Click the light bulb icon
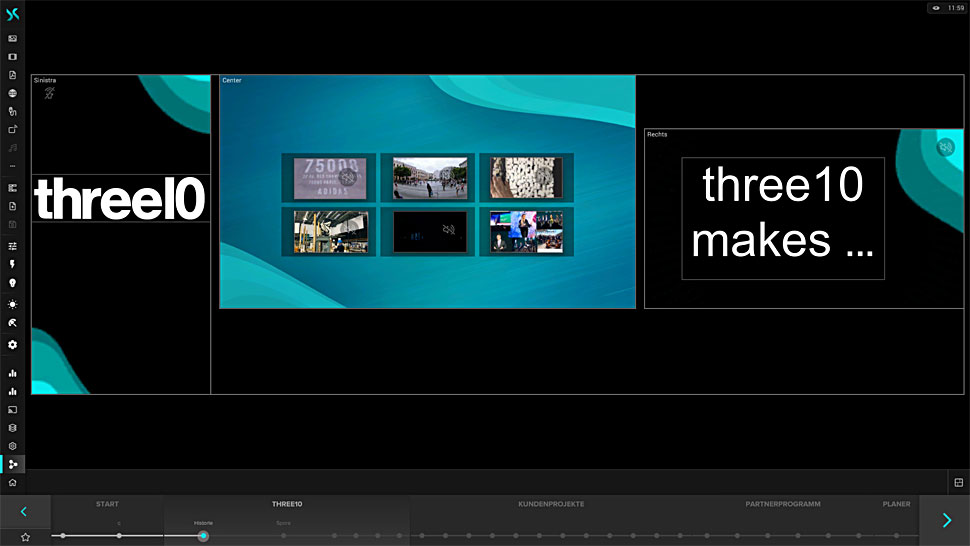 (12, 283)
